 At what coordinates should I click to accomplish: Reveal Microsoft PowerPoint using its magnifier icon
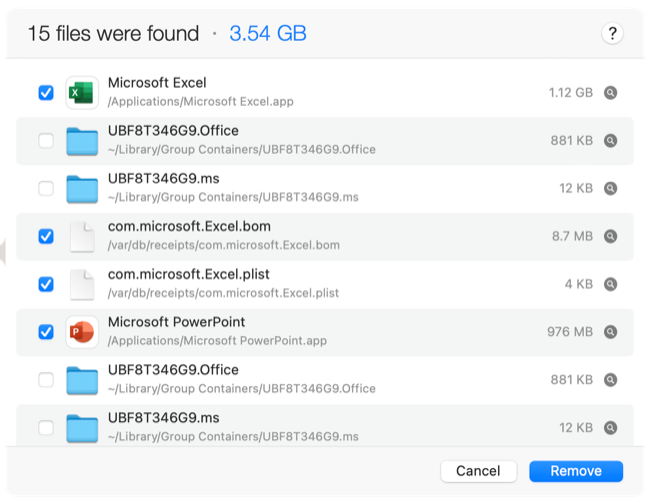tap(611, 332)
